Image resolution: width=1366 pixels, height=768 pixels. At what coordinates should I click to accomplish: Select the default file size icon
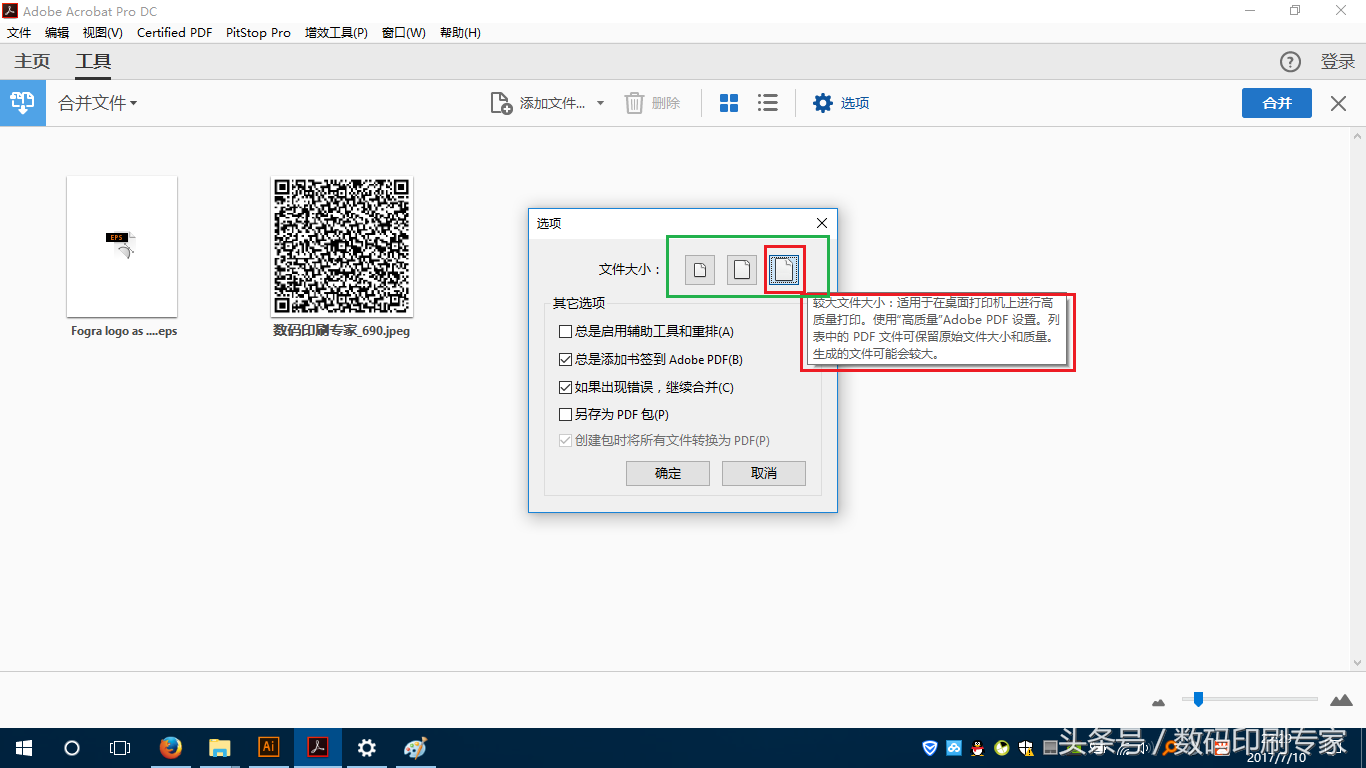[x=742, y=270]
